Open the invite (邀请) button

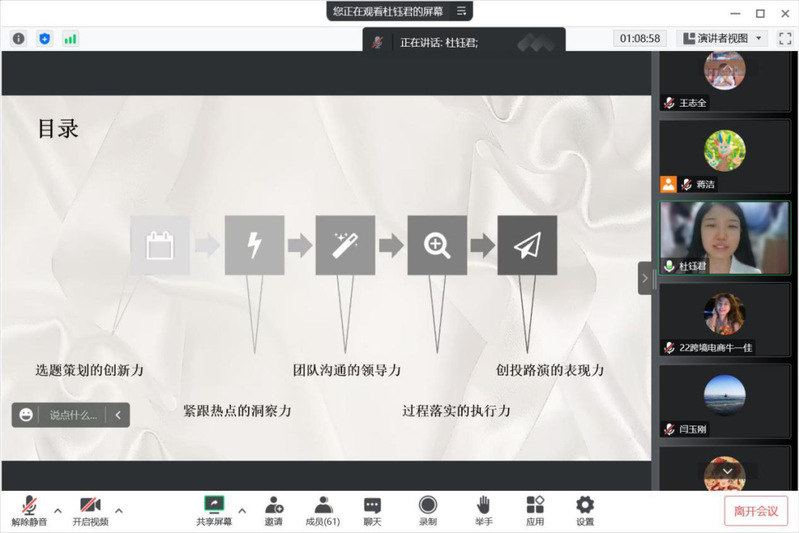pos(274,510)
